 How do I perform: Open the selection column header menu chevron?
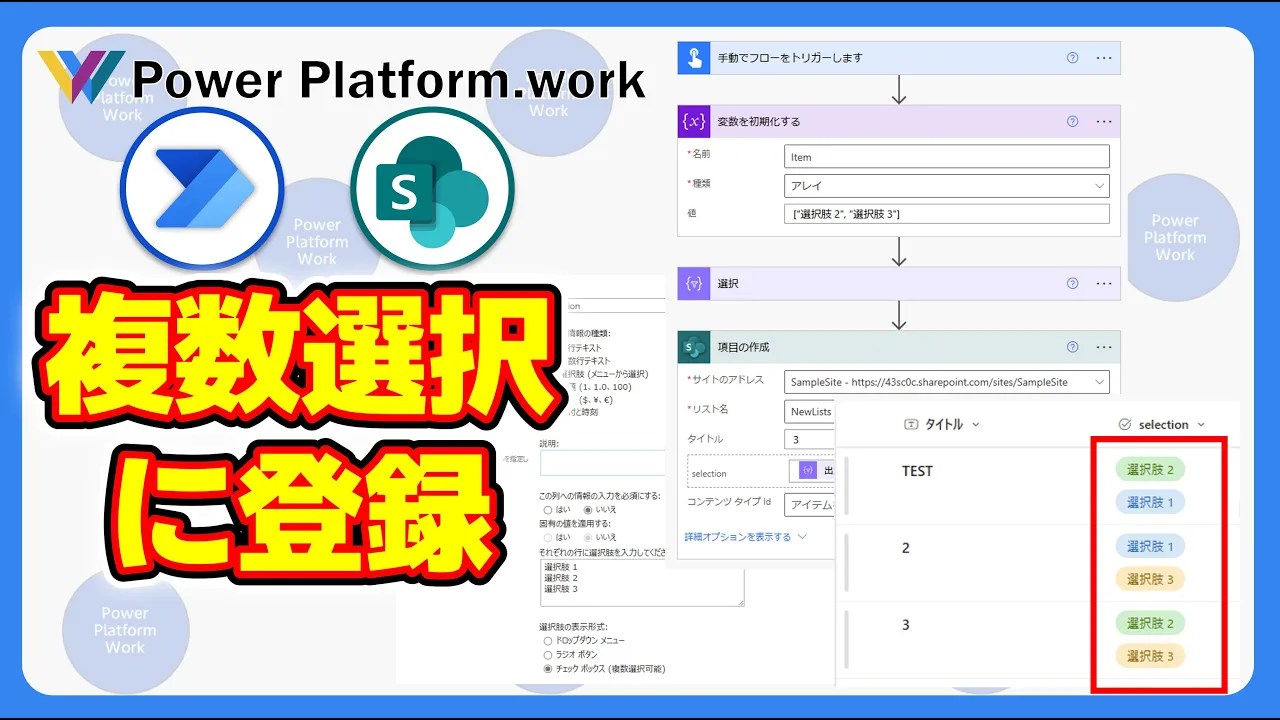click(1201, 424)
